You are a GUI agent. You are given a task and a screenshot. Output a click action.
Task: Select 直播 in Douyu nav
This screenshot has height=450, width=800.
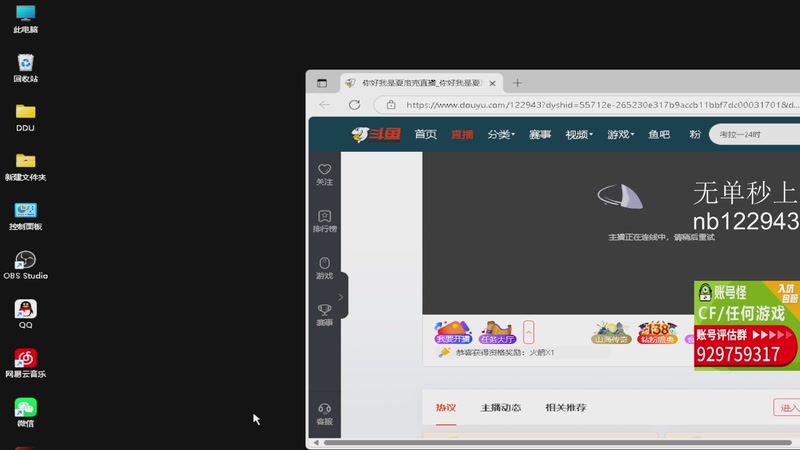point(462,134)
